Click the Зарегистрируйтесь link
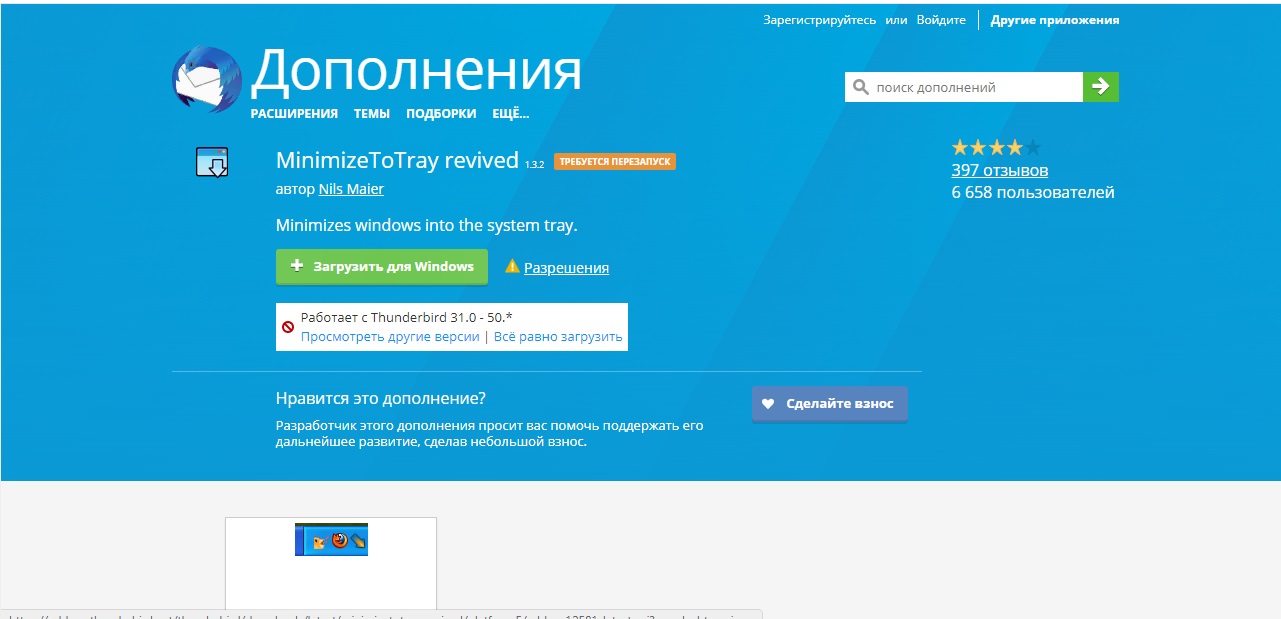The image size is (1281, 619). tap(819, 20)
